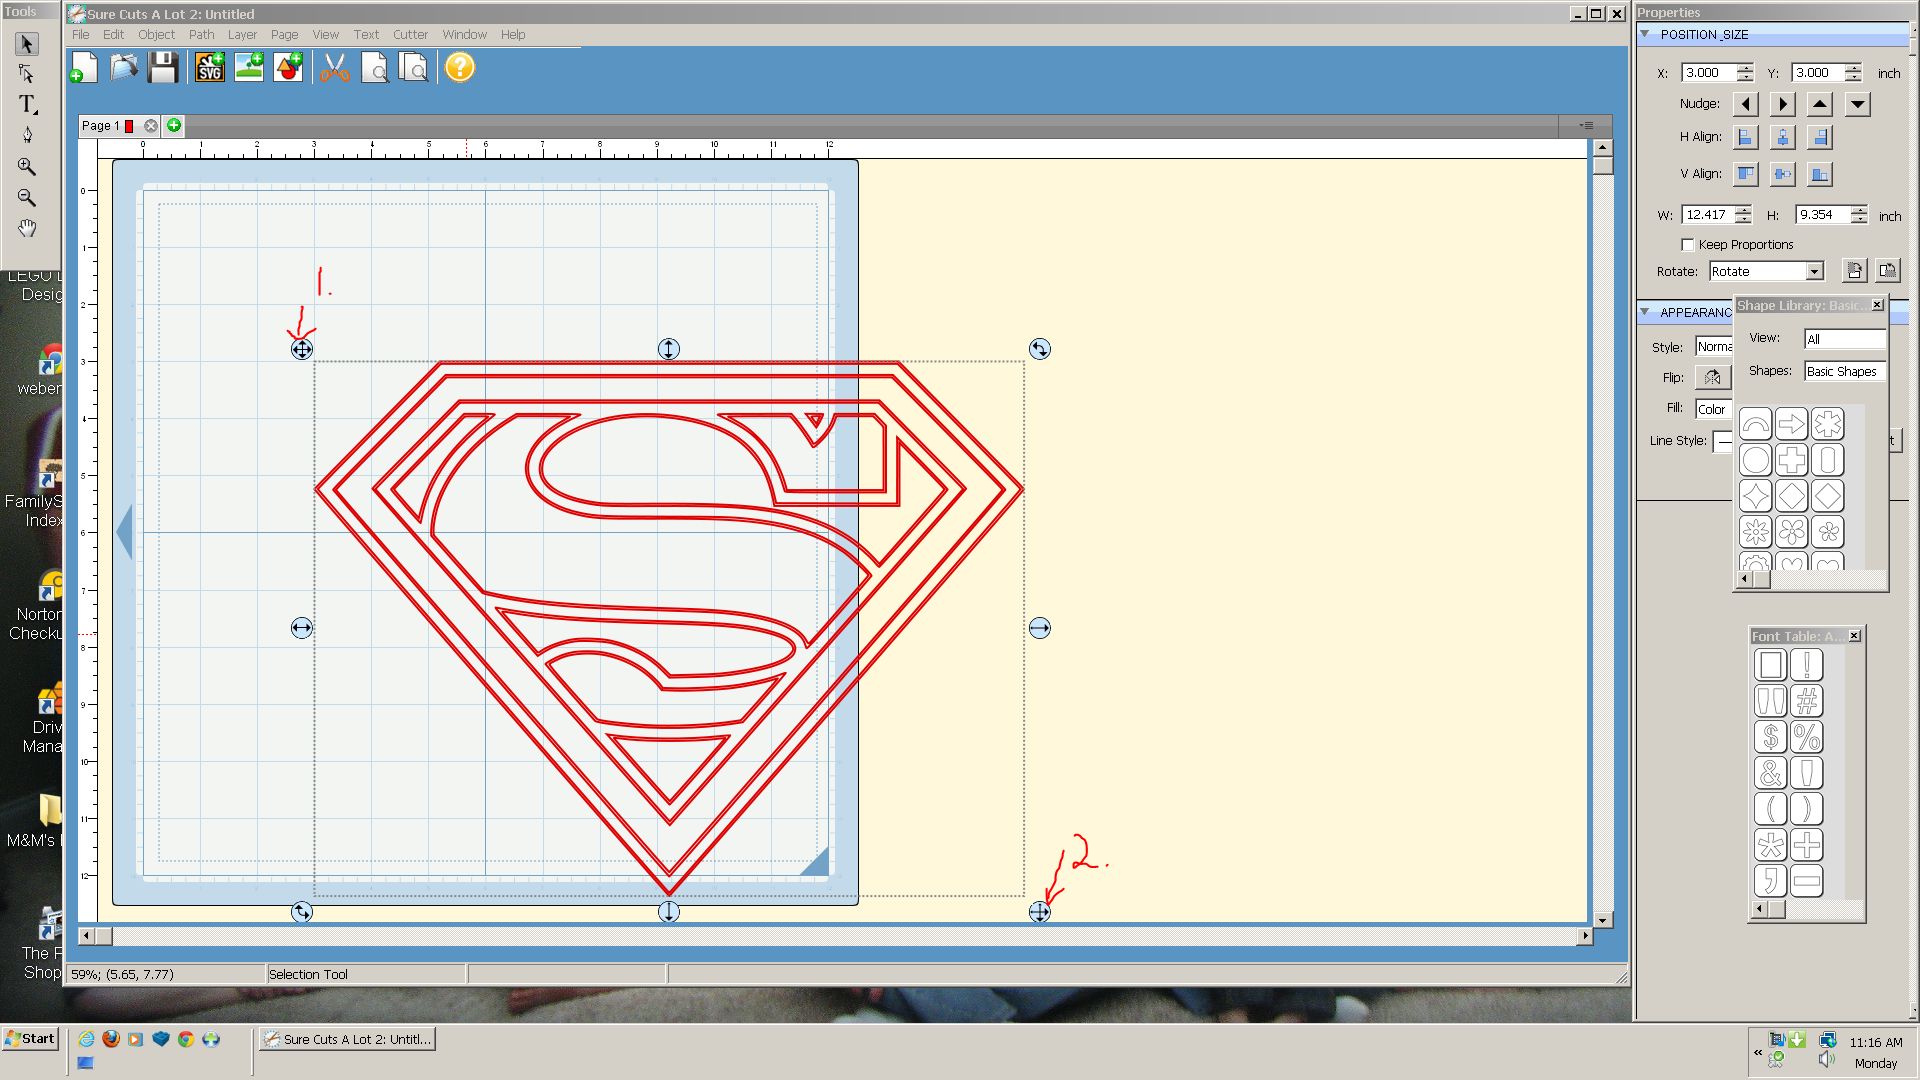Image resolution: width=1920 pixels, height=1080 pixels.
Task: Insert the hash character from Font Table
Action: 1807,701
